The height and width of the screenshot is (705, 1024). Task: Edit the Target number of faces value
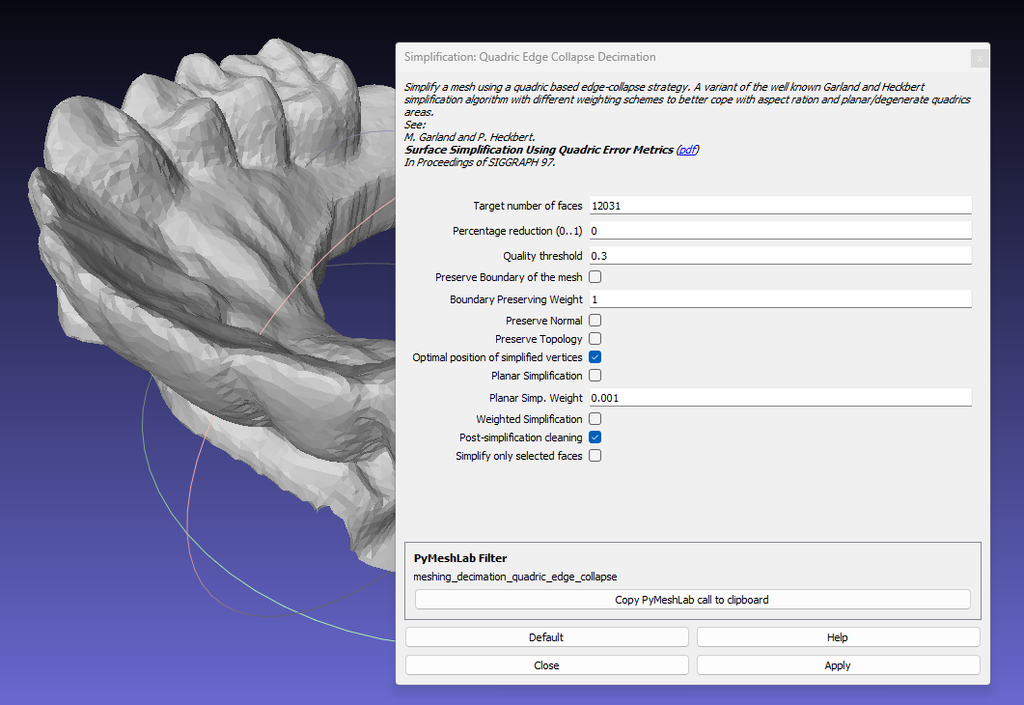pos(780,205)
